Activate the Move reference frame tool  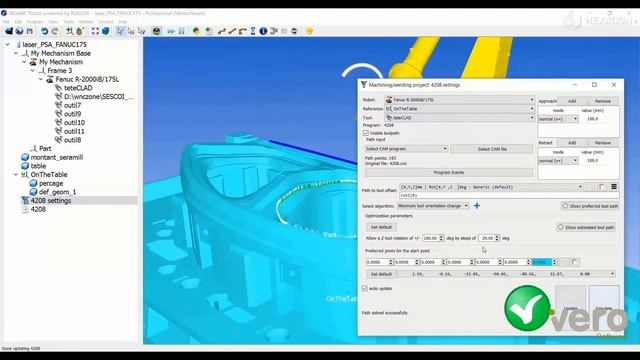click(x=131, y=31)
